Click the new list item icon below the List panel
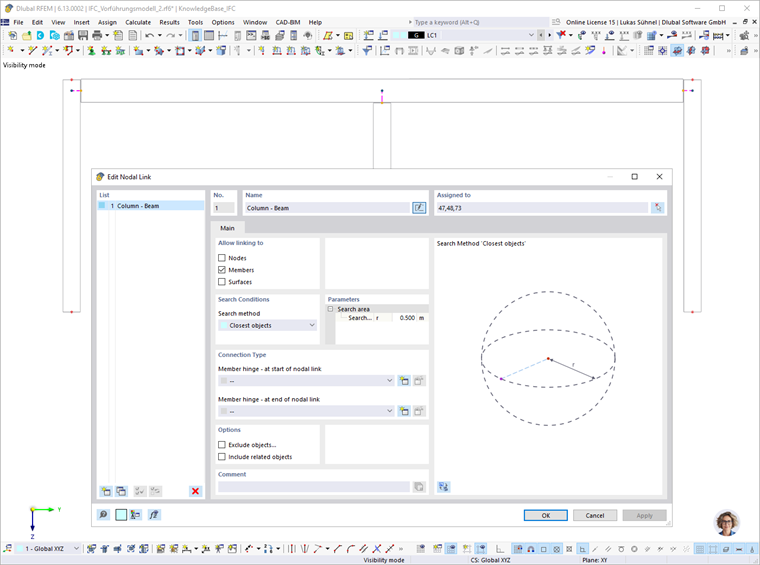 point(106,491)
